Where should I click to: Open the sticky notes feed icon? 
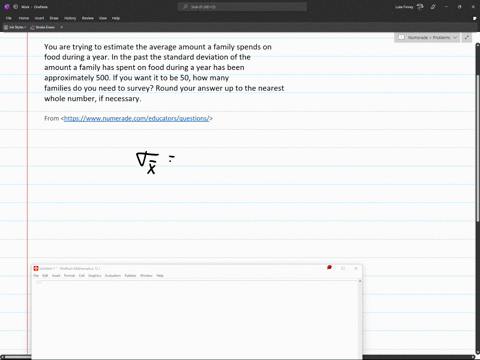(x=474, y=18)
